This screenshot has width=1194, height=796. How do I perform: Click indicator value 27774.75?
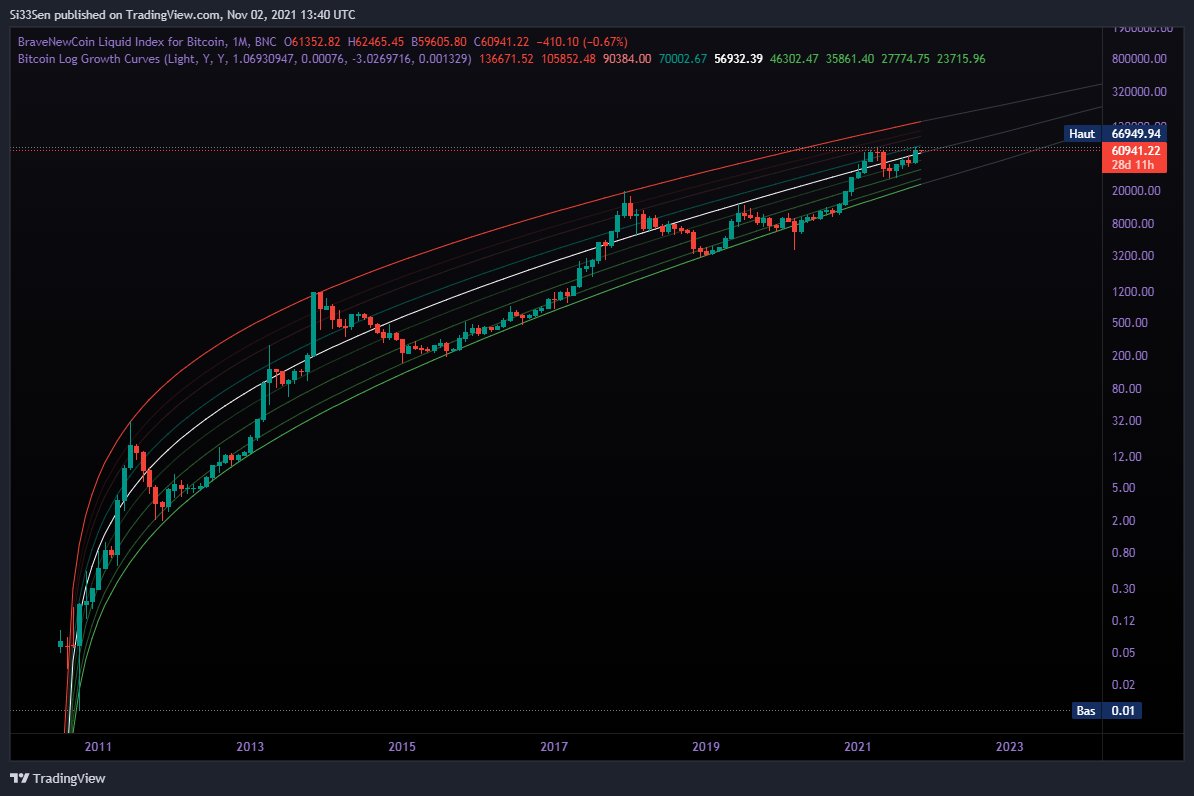pyautogui.click(x=905, y=59)
